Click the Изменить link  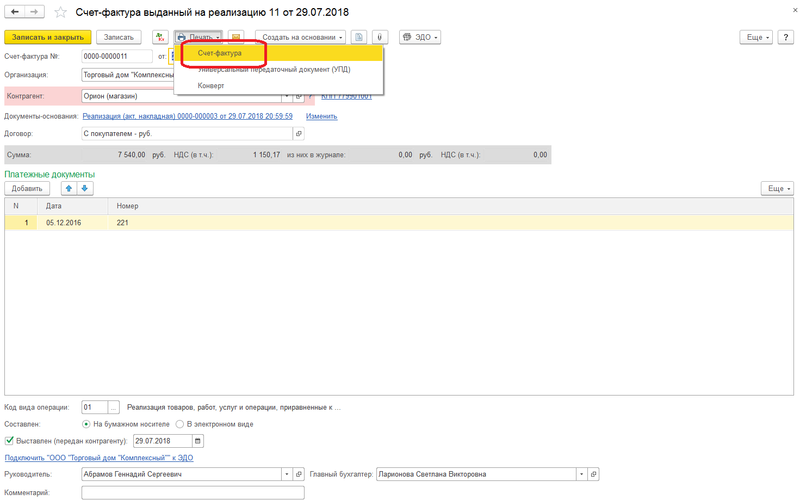(x=321, y=116)
